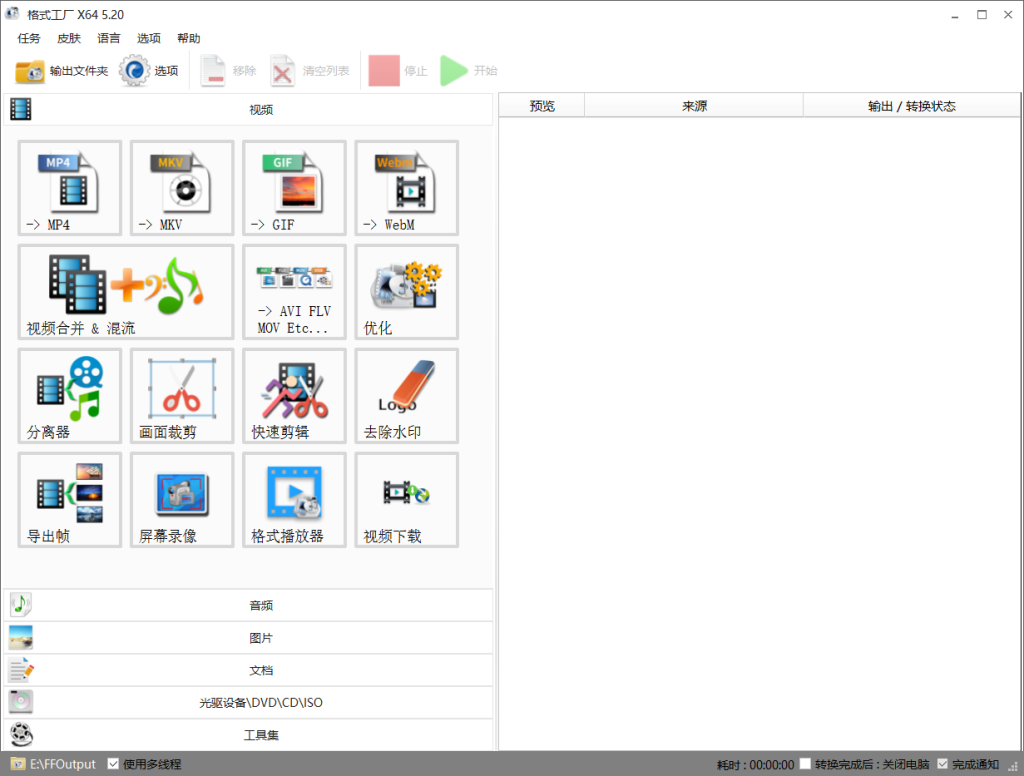
Task: Click the options (选项) toolbar button
Action: 150,71
